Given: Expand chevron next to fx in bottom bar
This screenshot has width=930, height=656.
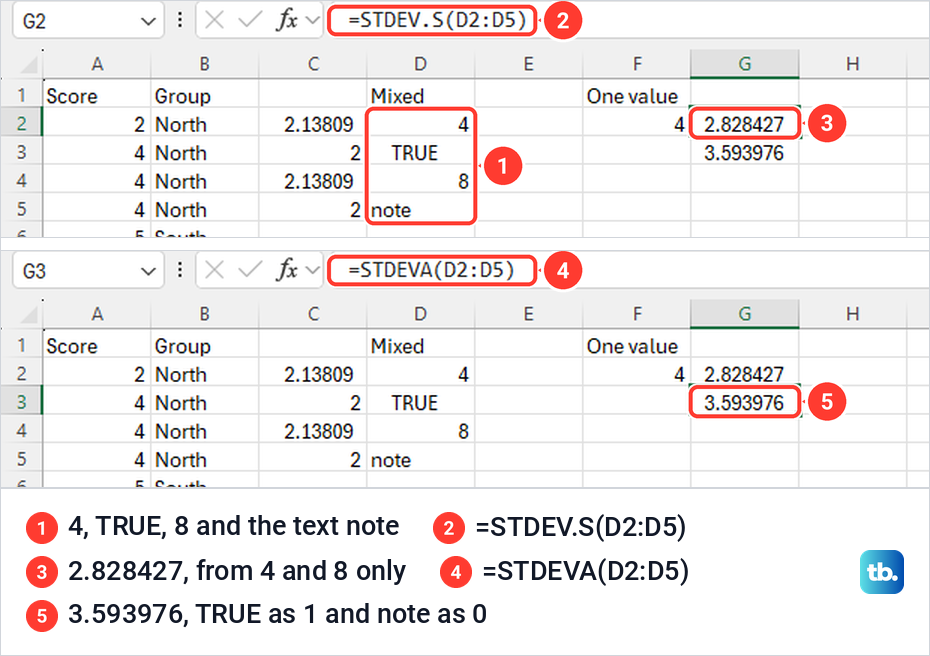Looking at the screenshot, I should click(312, 271).
